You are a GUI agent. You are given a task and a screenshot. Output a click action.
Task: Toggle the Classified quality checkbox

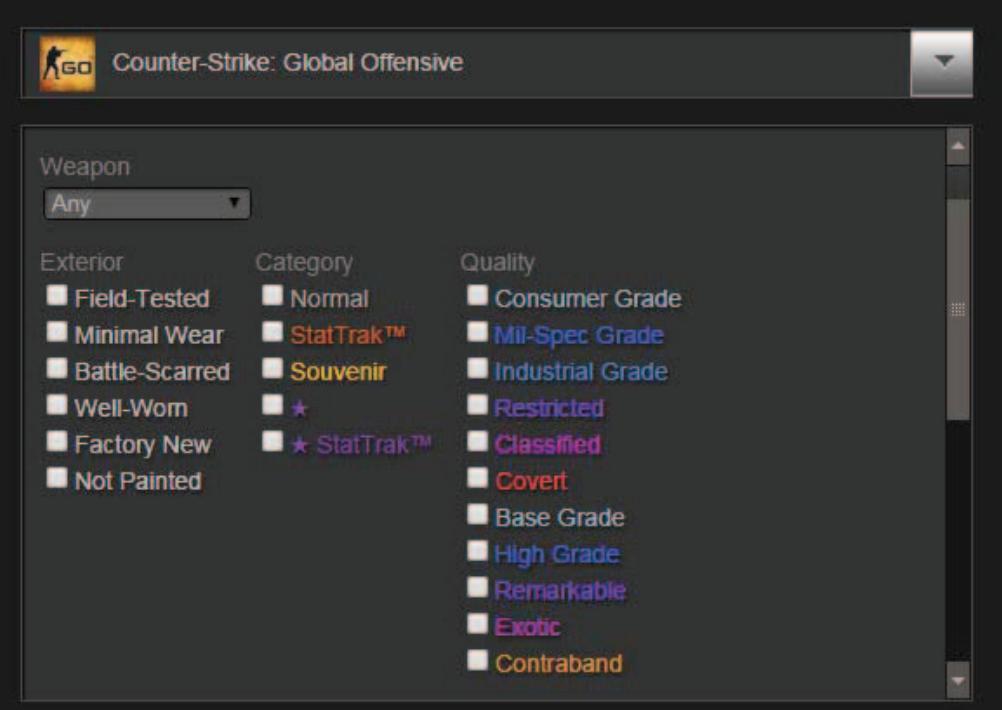[477, 441]
